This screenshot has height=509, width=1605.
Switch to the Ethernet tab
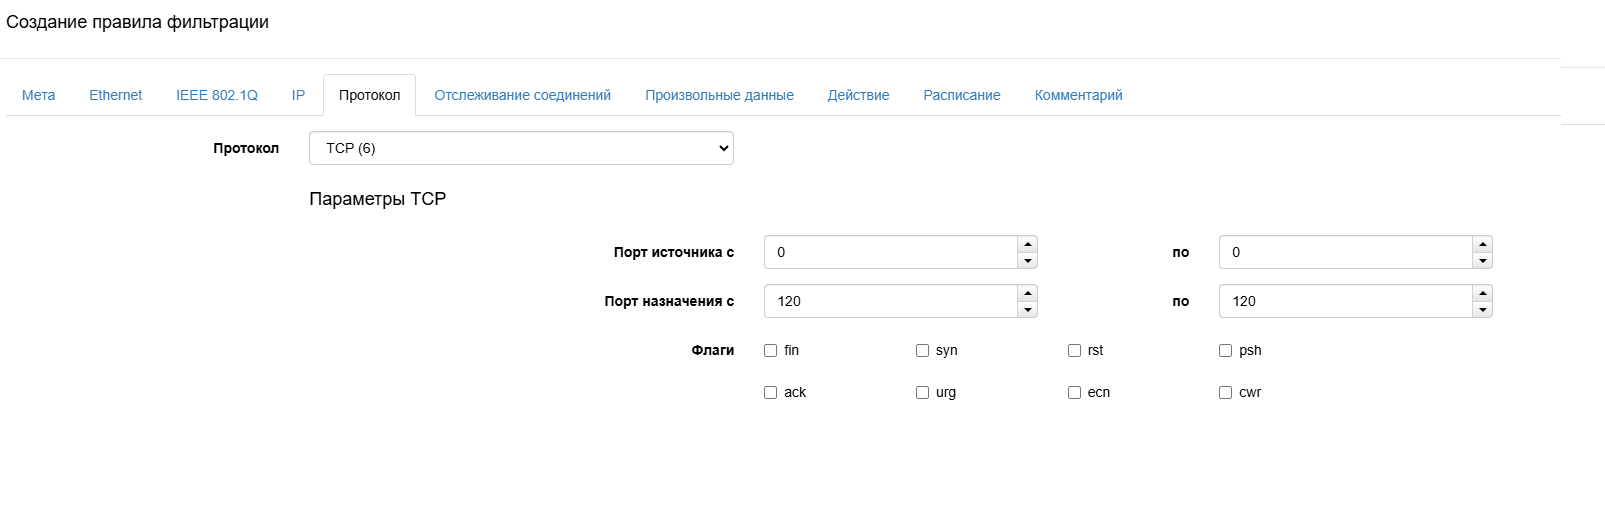(x=115, y=95)
